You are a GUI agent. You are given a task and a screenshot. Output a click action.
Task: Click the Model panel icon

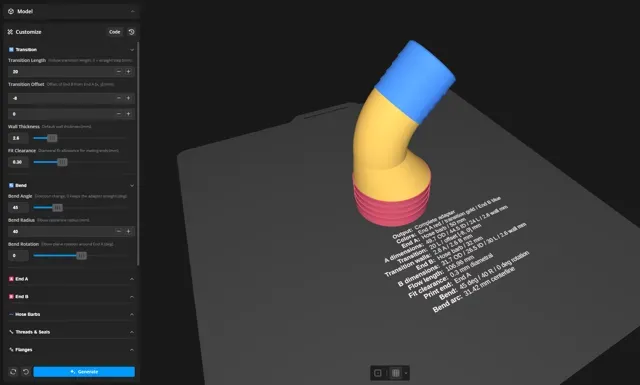pyautogui.click(x=11, y=11)
